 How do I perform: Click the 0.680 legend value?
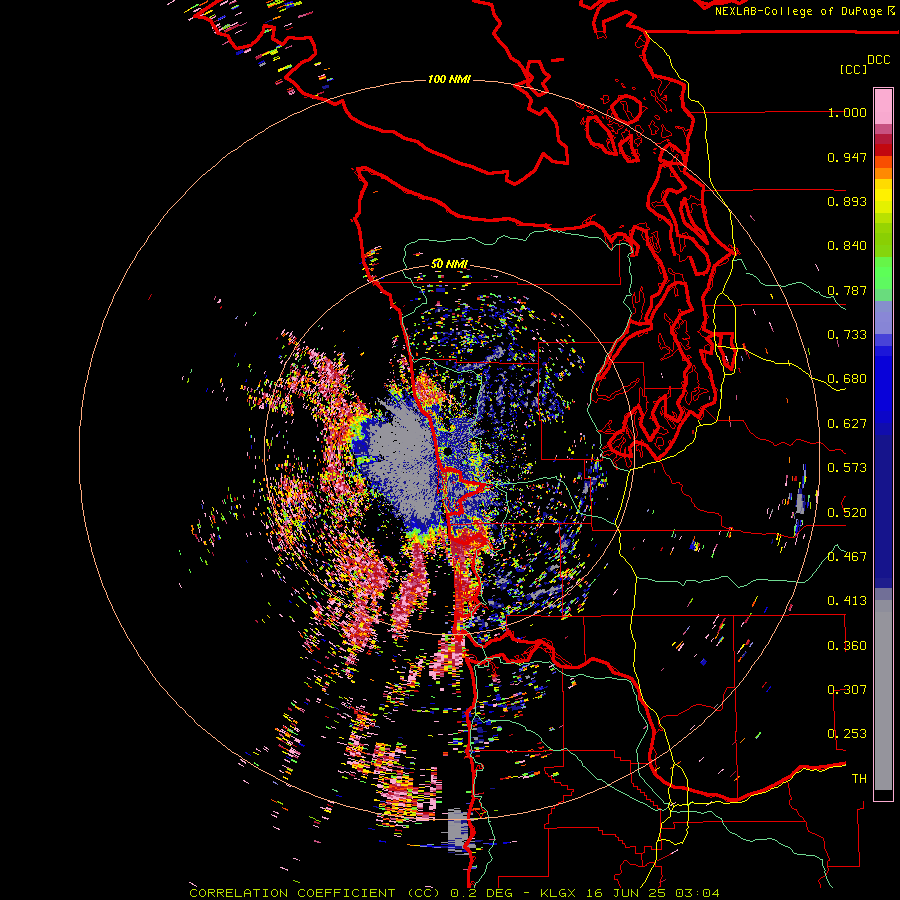(847, 379)
